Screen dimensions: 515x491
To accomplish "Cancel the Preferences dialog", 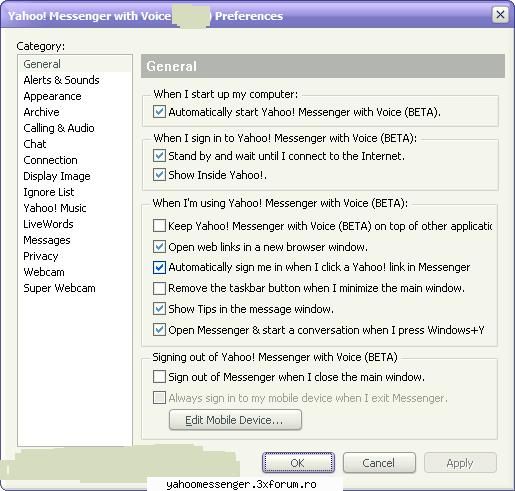I will point(379,463).
